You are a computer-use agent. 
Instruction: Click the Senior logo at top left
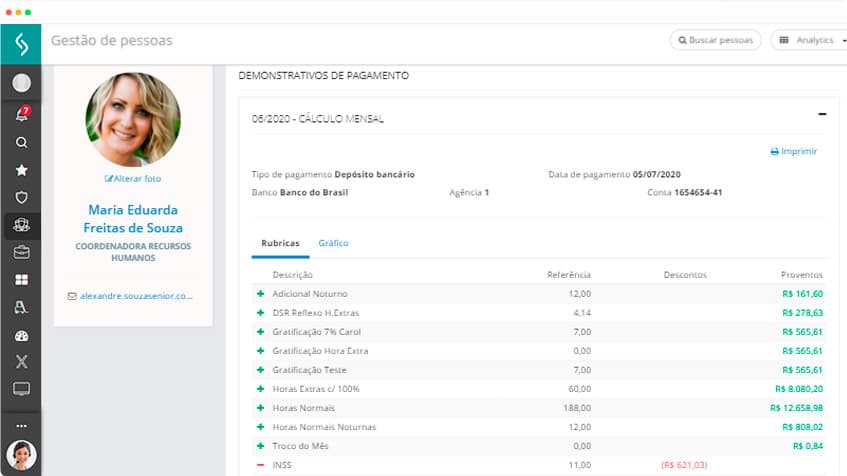coord(21,43)
